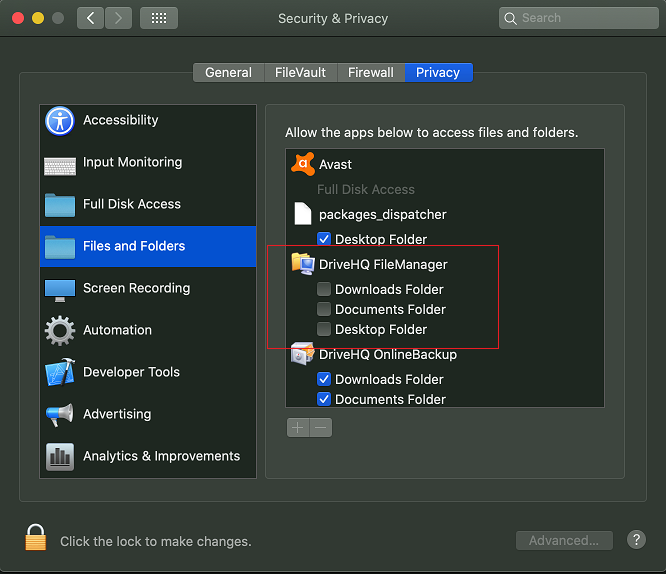Check Downloads Folder under DriveHQ FileManager
This screenshot has width=666, height=574.
(324, 289)
